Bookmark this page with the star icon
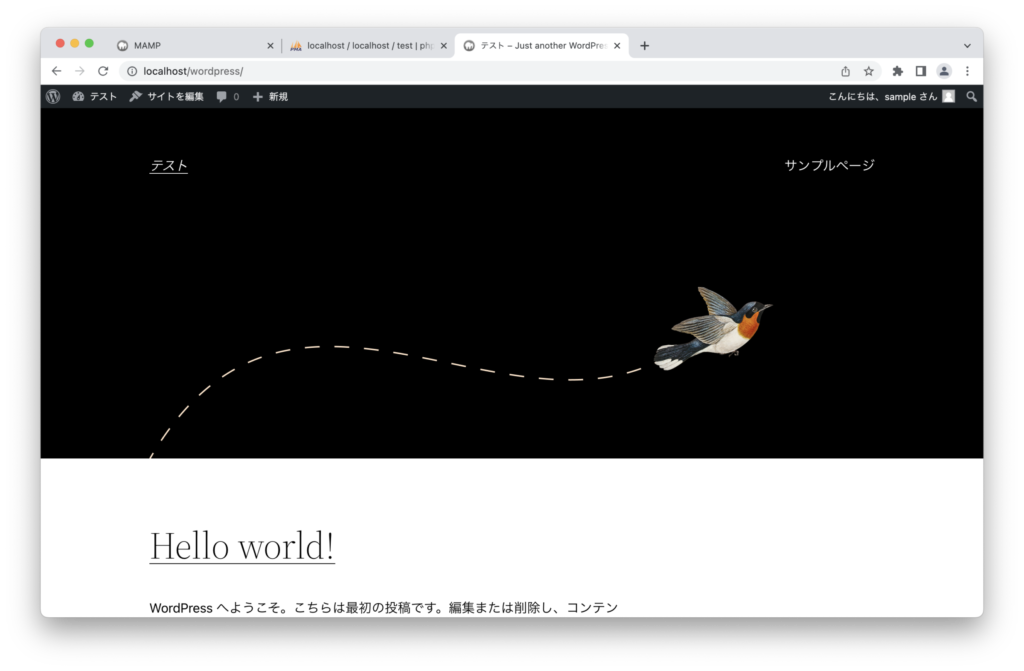This screenshot has height=671, width=1024. [x=869, y=71]
